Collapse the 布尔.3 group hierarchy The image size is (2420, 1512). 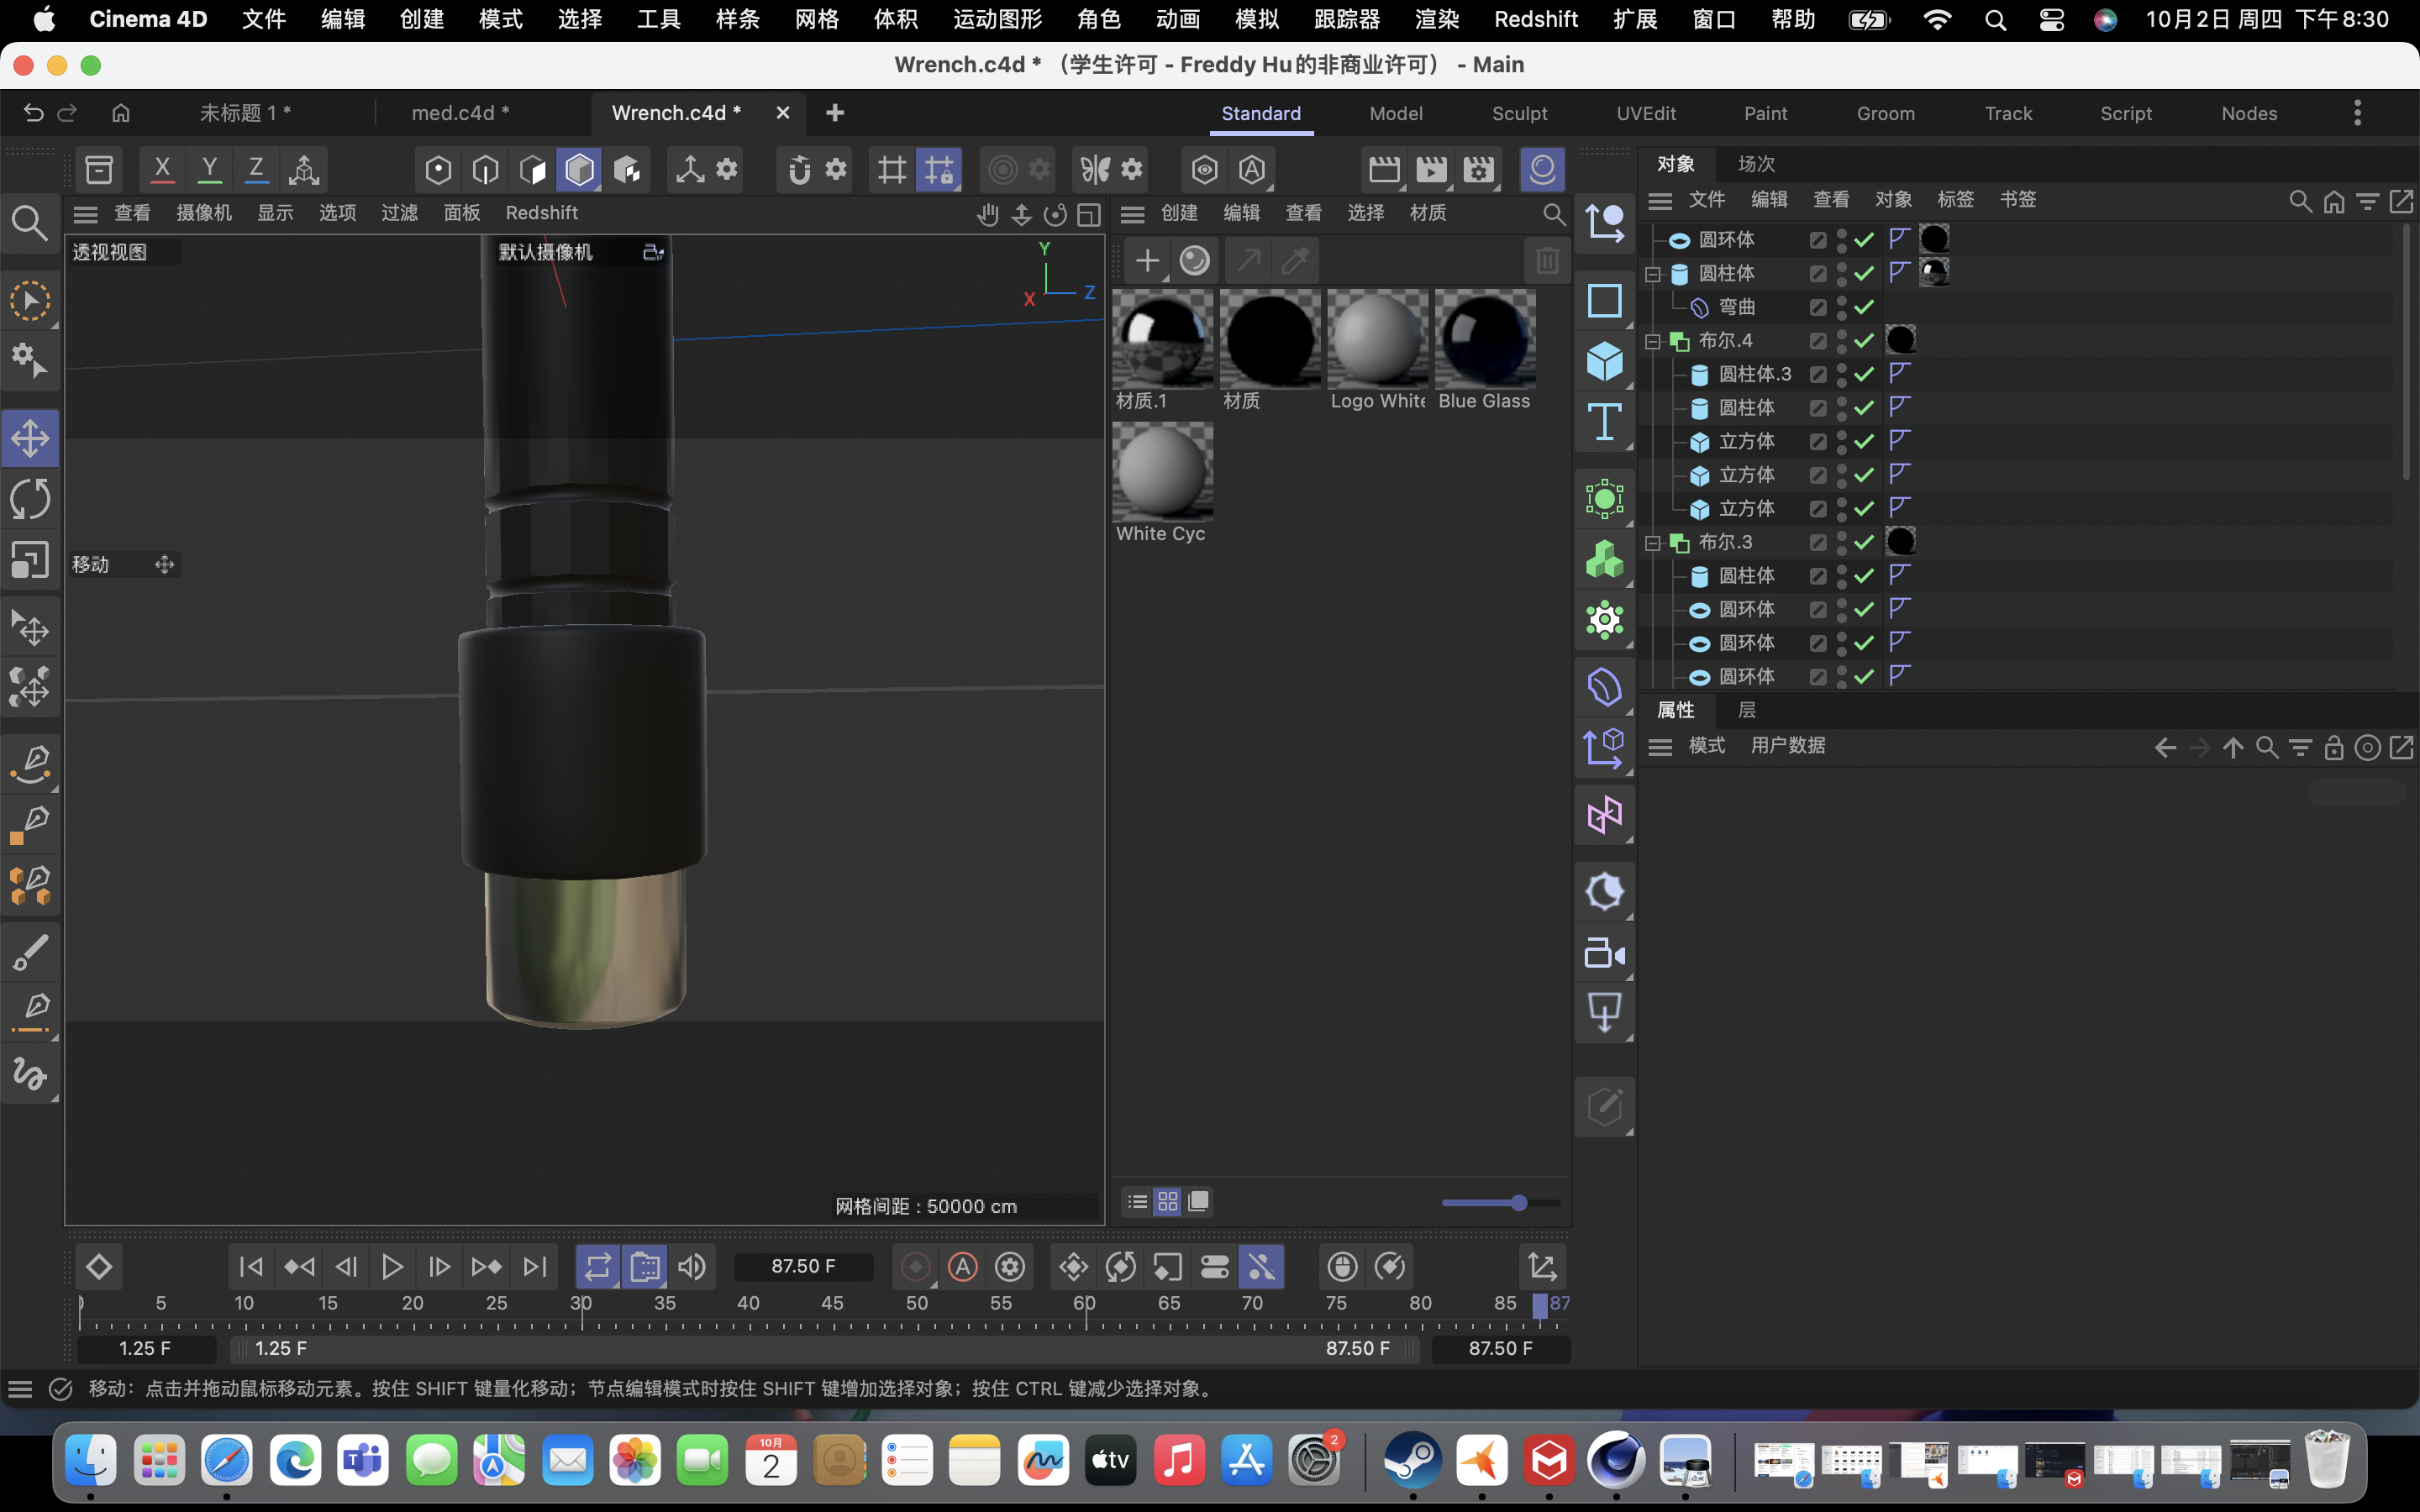(x=1652, y=541)
